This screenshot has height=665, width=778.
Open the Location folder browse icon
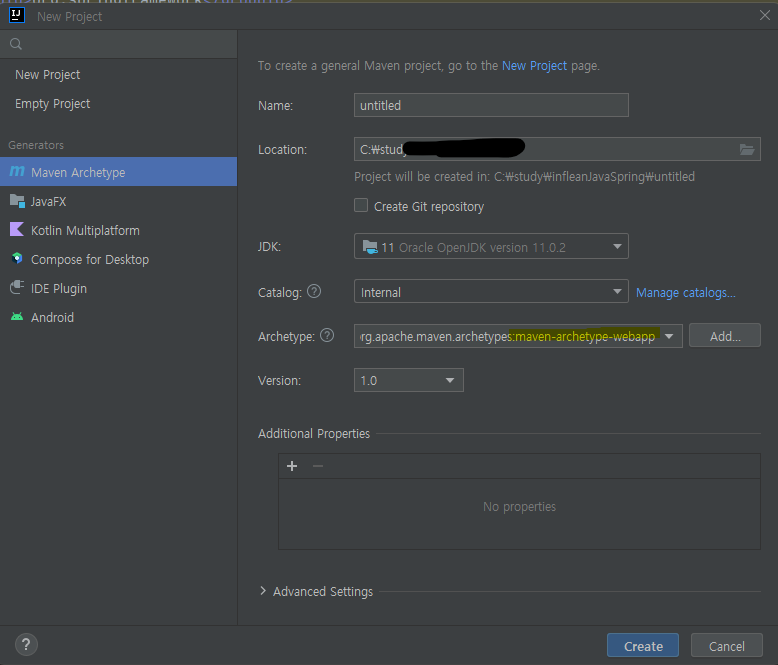[747, 149]
